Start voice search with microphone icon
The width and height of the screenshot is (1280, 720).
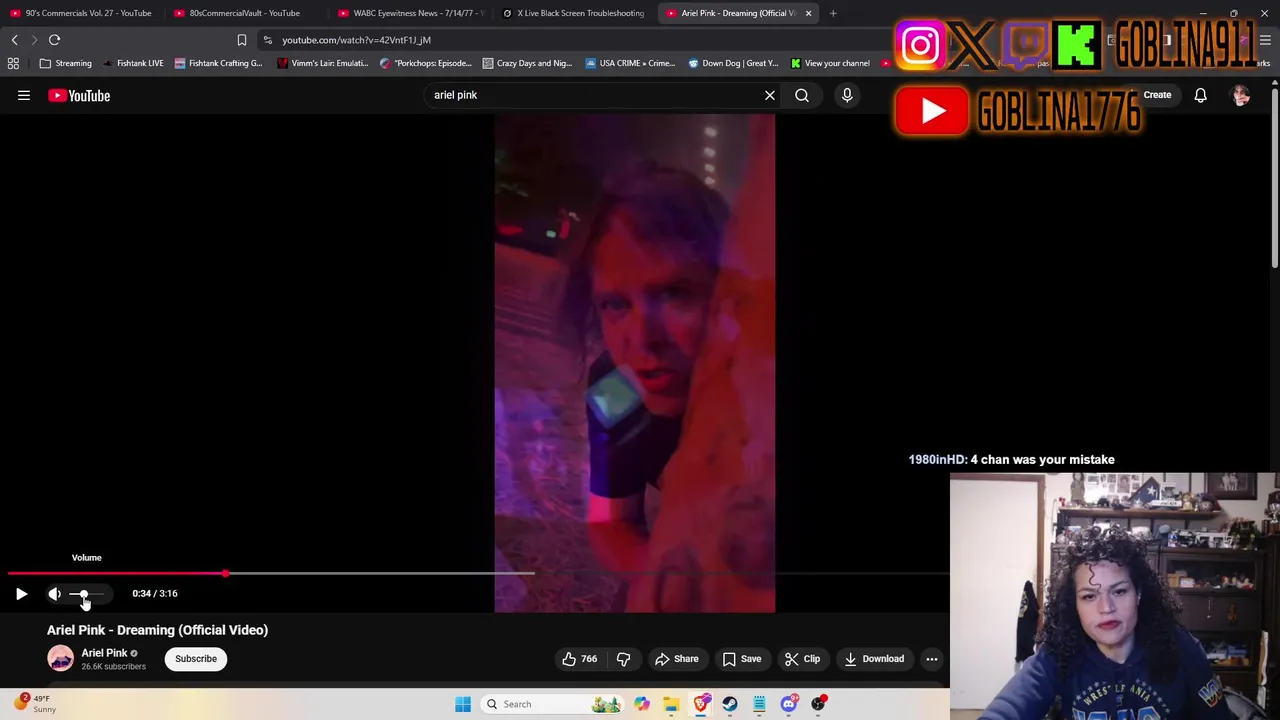[x=847, y=95]
